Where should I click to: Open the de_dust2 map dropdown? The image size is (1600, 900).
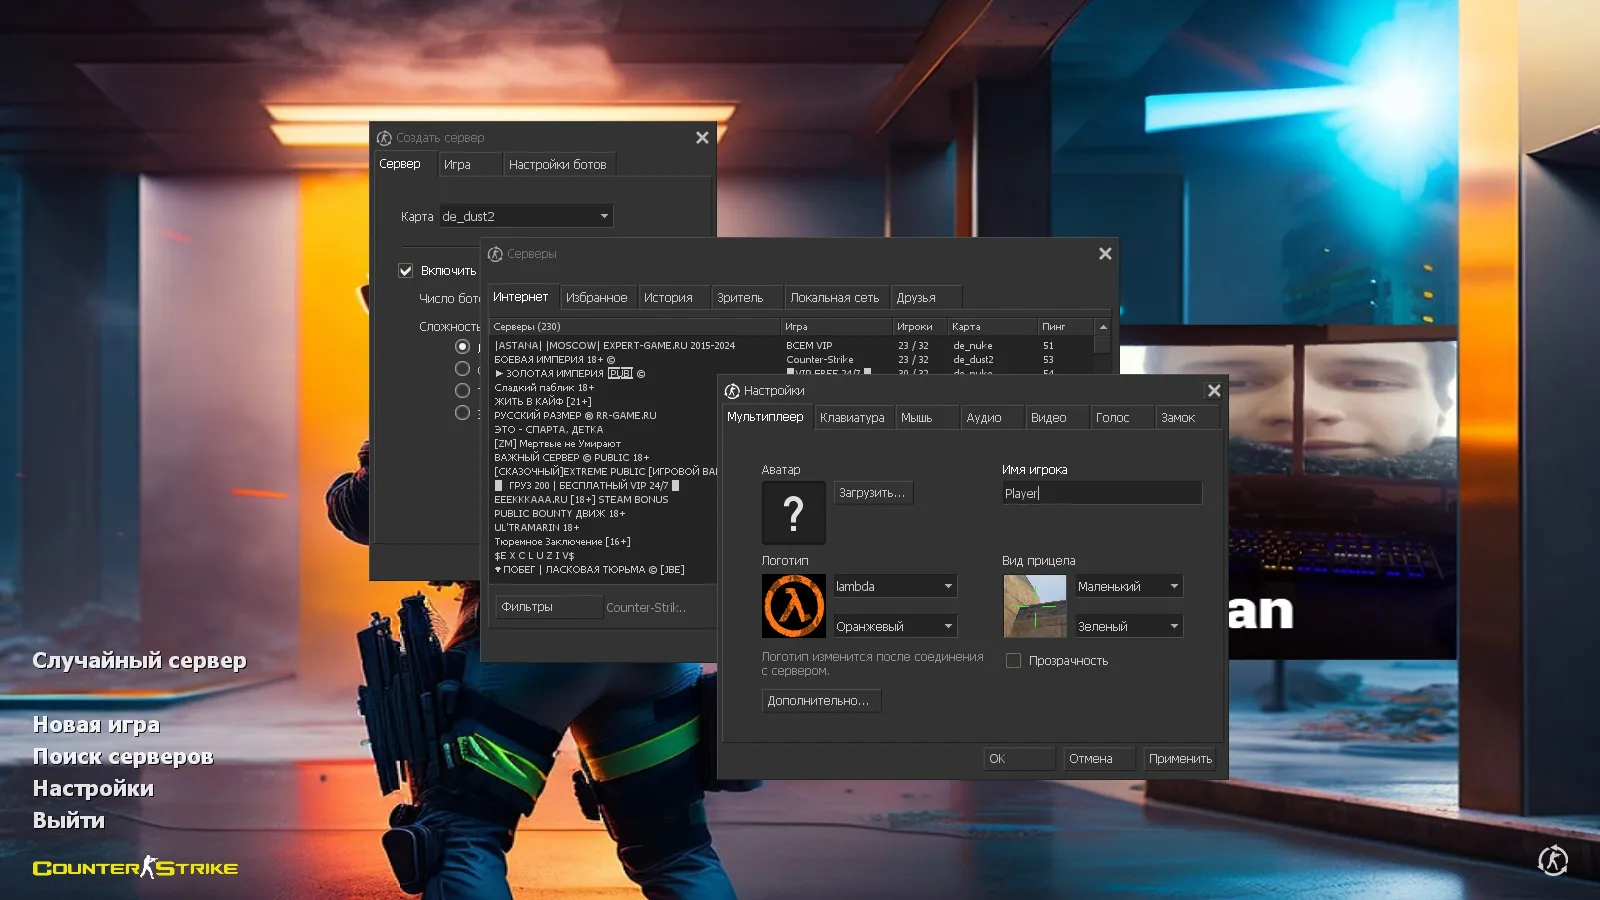point(526,216)
